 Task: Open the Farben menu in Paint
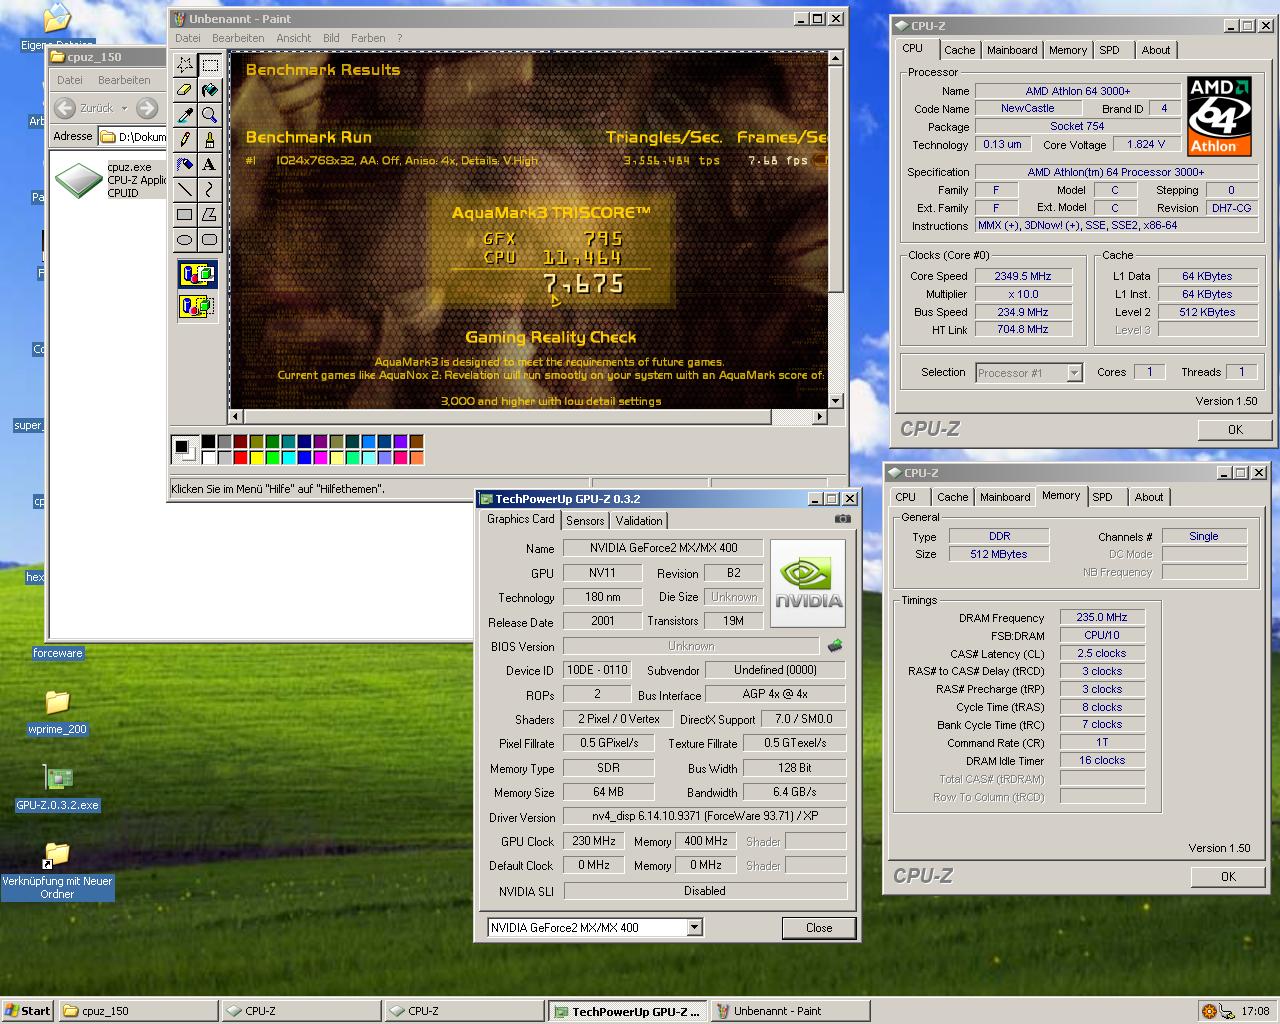click(368, 38)
